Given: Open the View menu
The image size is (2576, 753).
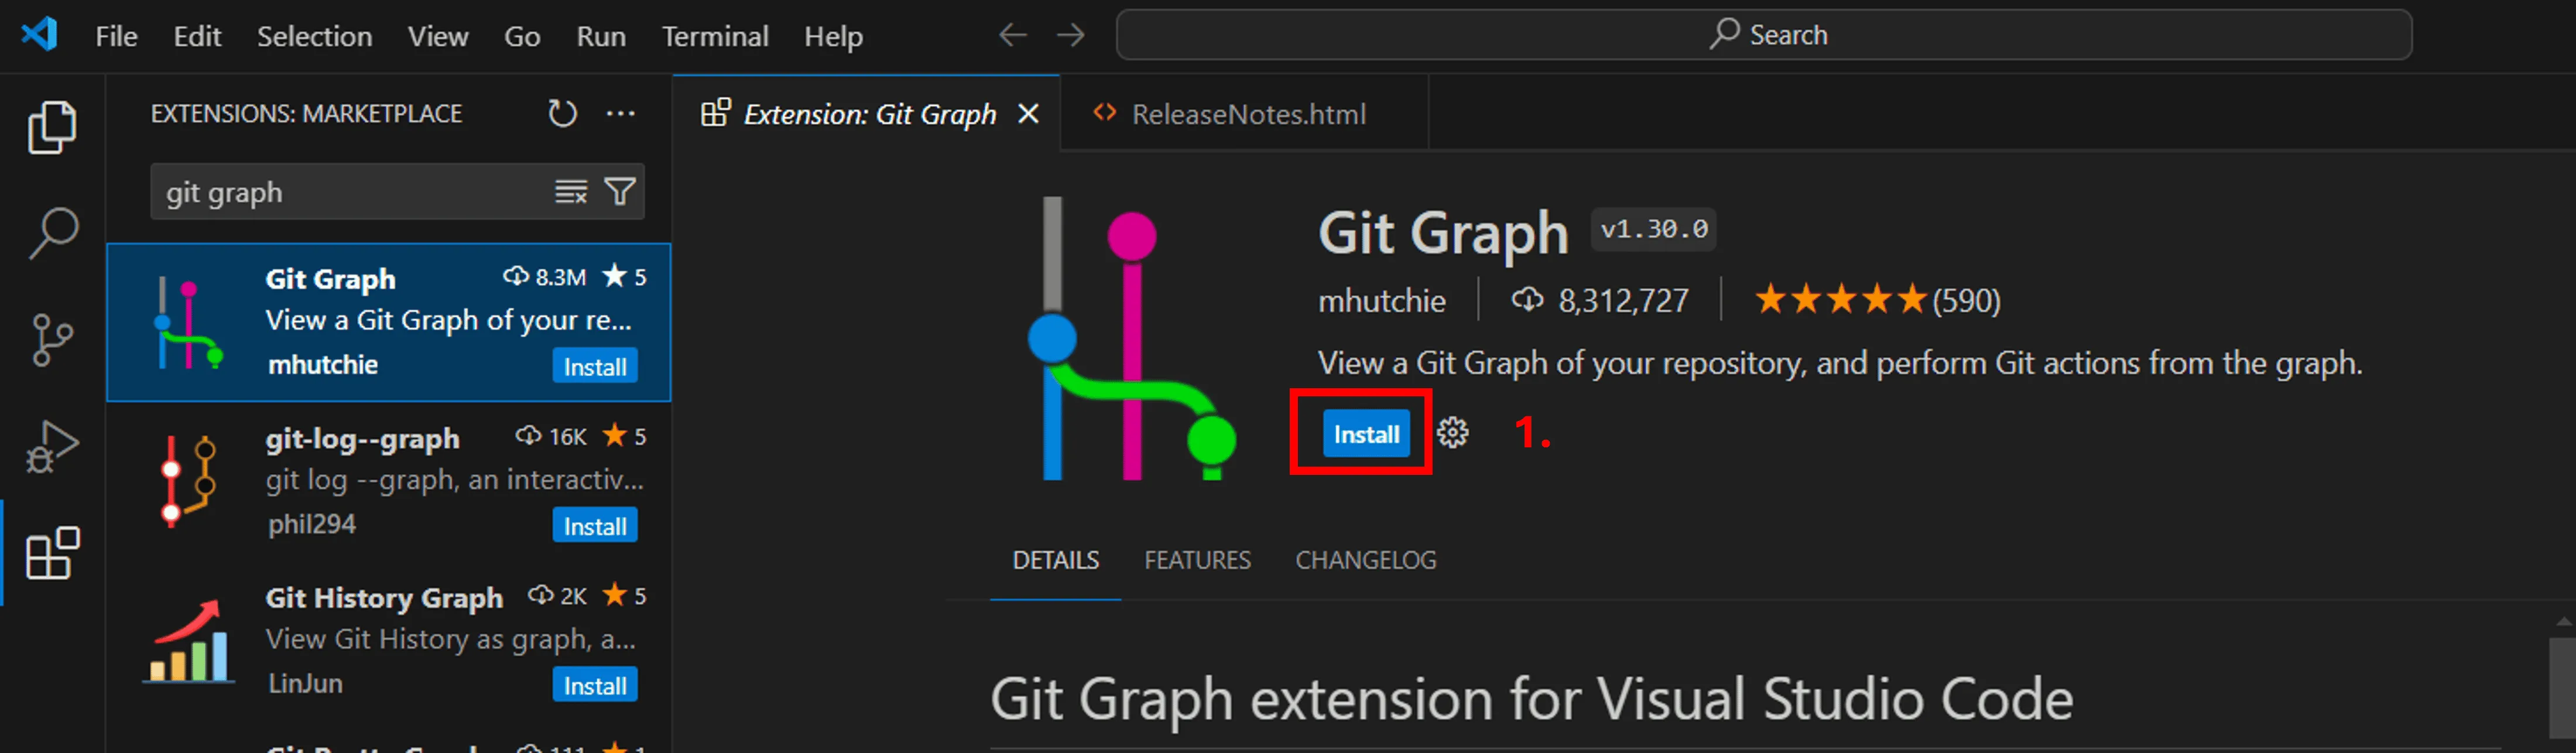Looking at the screenshot, I should coord(437,36).
